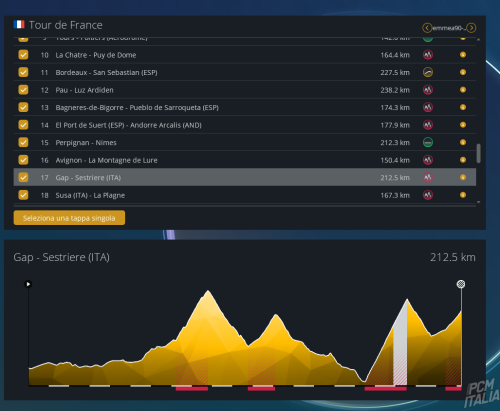This screenshot has height=411, width=500.
Task: Select stage row Pau - Luz Ardiden
Action: [245, 90]
